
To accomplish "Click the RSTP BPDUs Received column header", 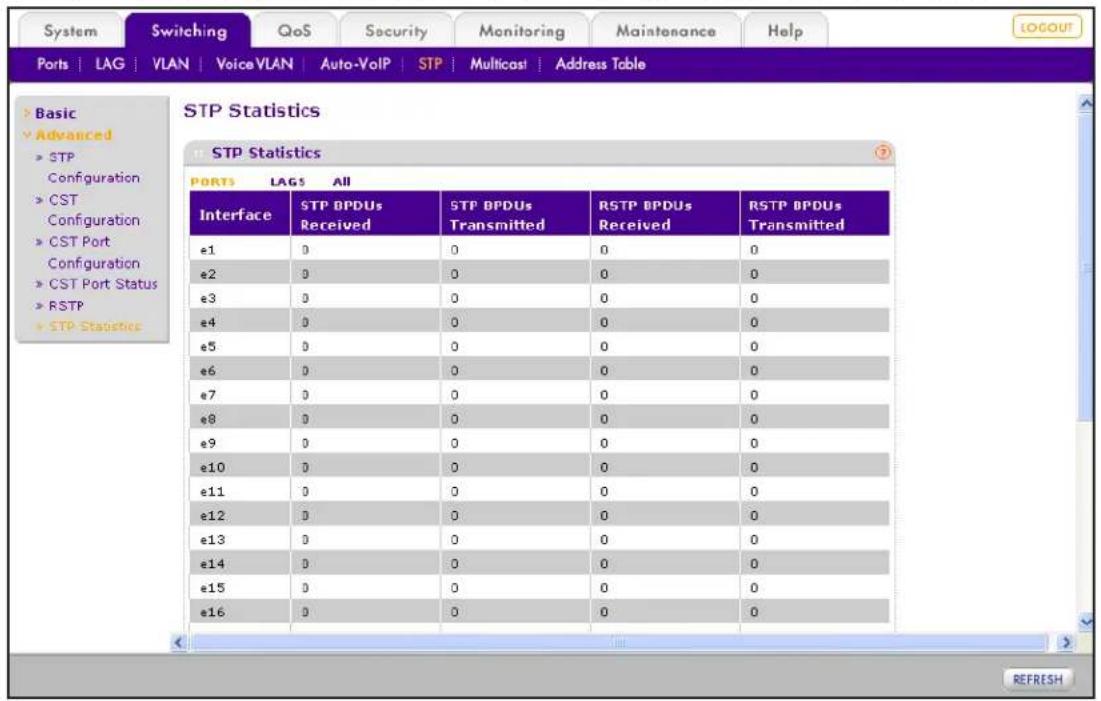I will tap(664, 214).
